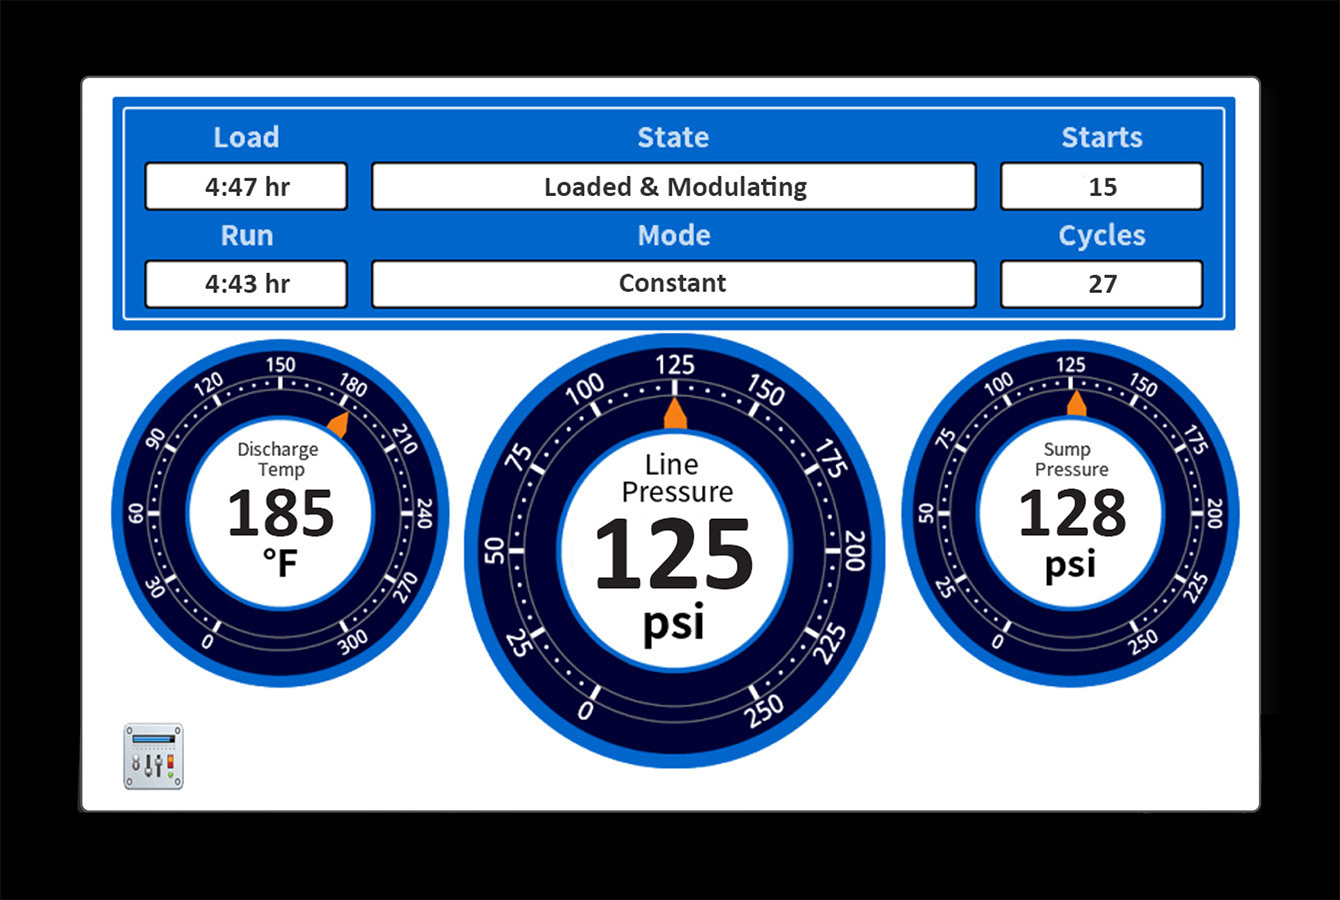Select the Starts counter showing 15
Screen dimensions: 1340x900
[1102, 187]
